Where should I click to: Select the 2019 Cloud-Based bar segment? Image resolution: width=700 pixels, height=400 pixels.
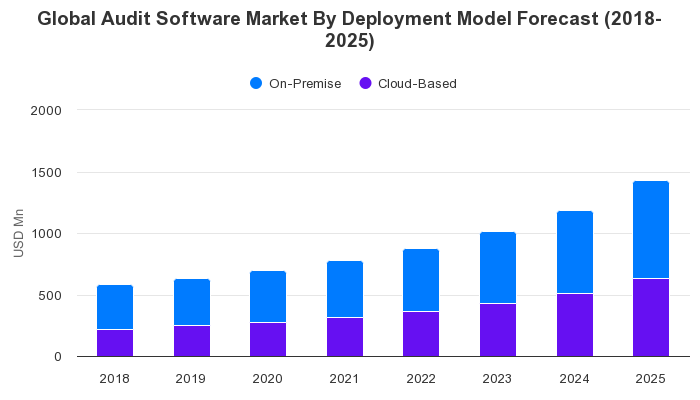coord(192,341)
